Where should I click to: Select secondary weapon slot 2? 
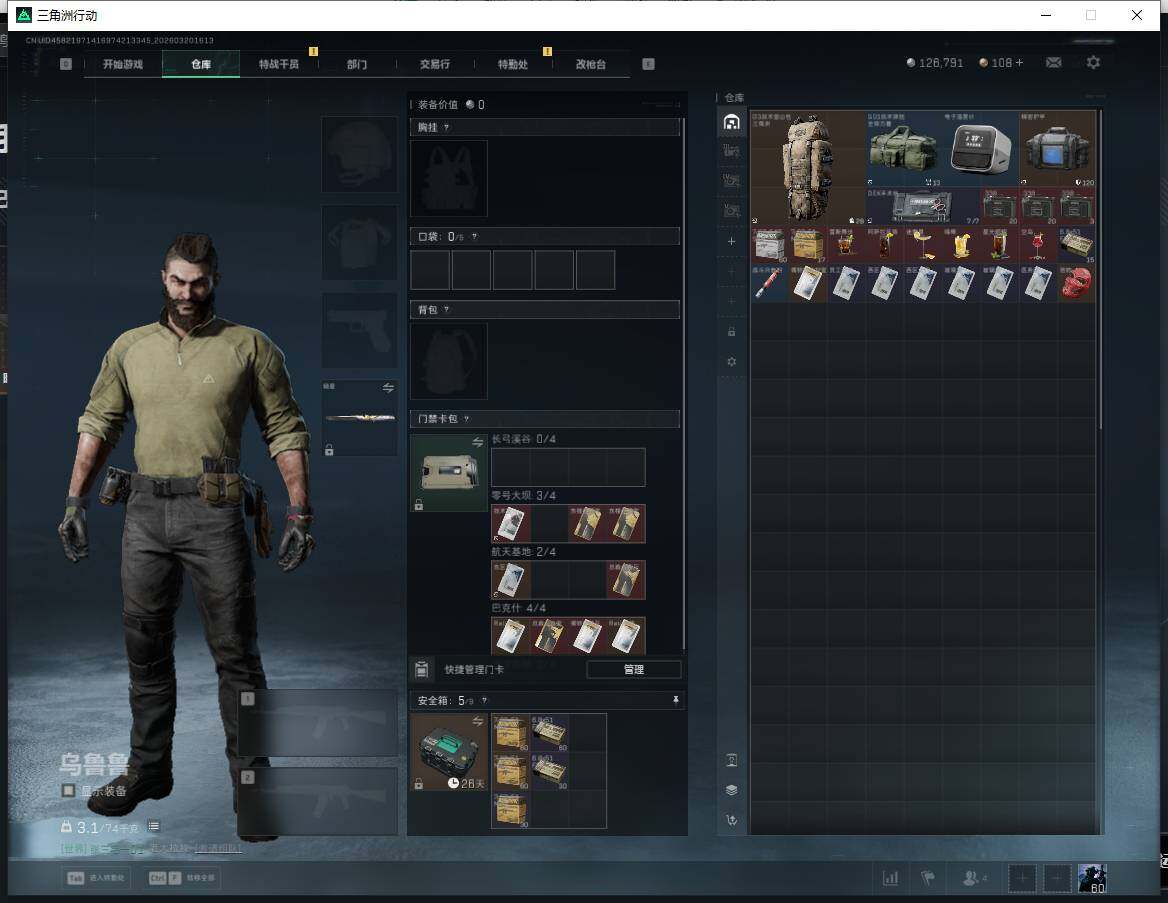tap(318, 802)
